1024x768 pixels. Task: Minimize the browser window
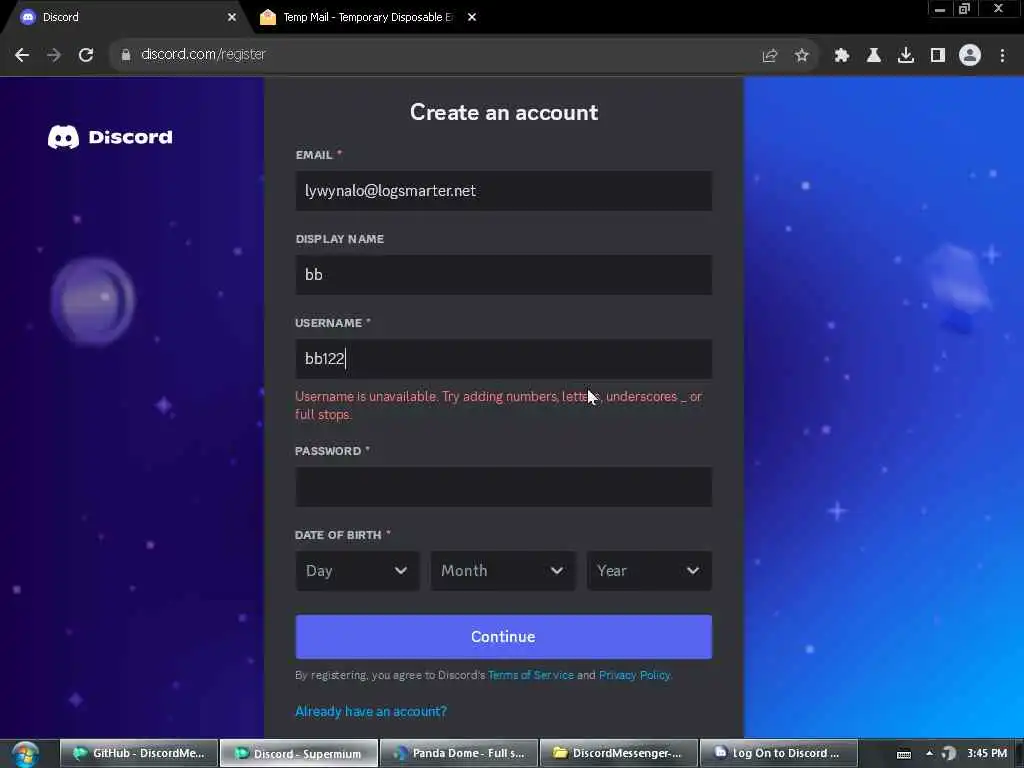point(940,9)
